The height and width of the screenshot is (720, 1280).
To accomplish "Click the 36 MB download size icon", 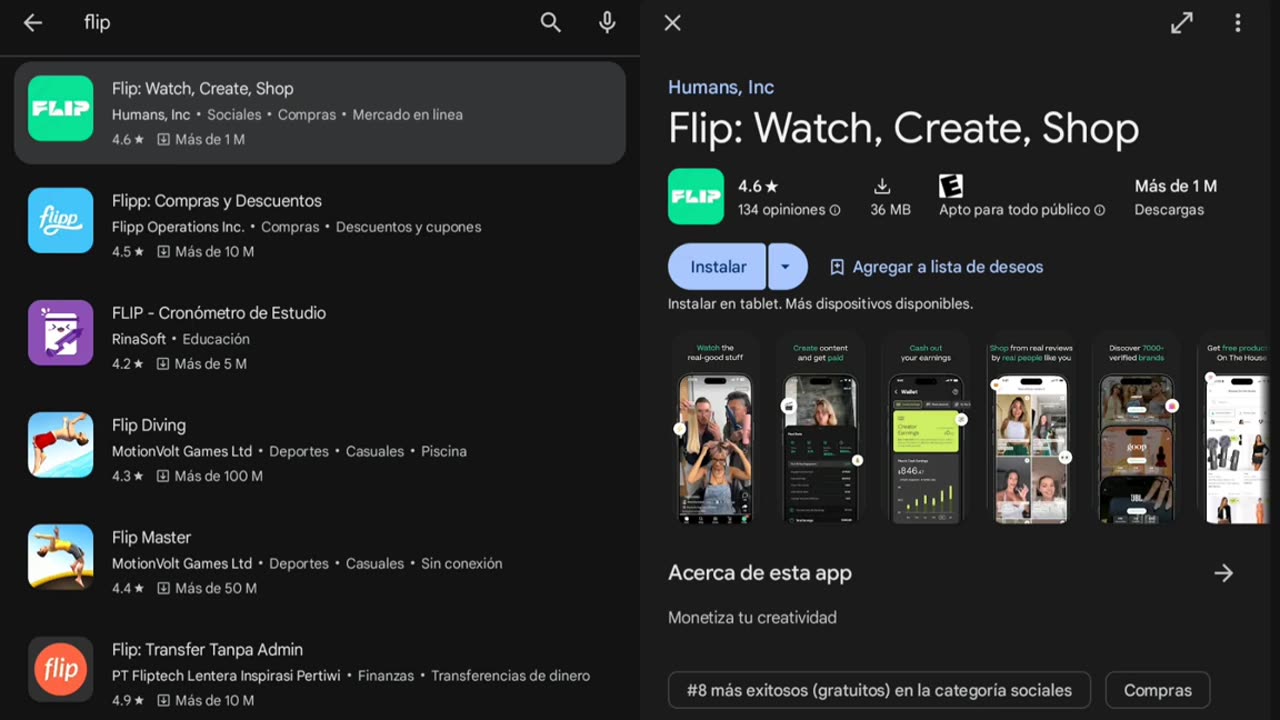I will 882,186.
